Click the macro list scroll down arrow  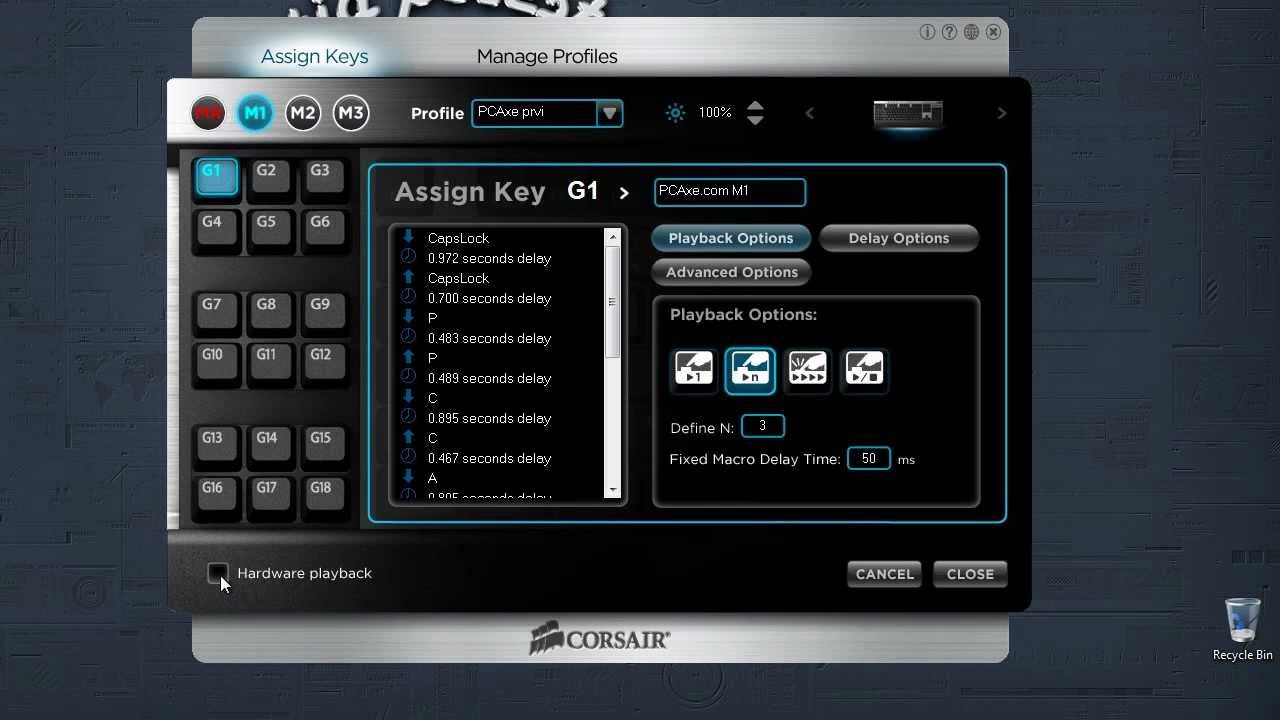coord(612,490)
